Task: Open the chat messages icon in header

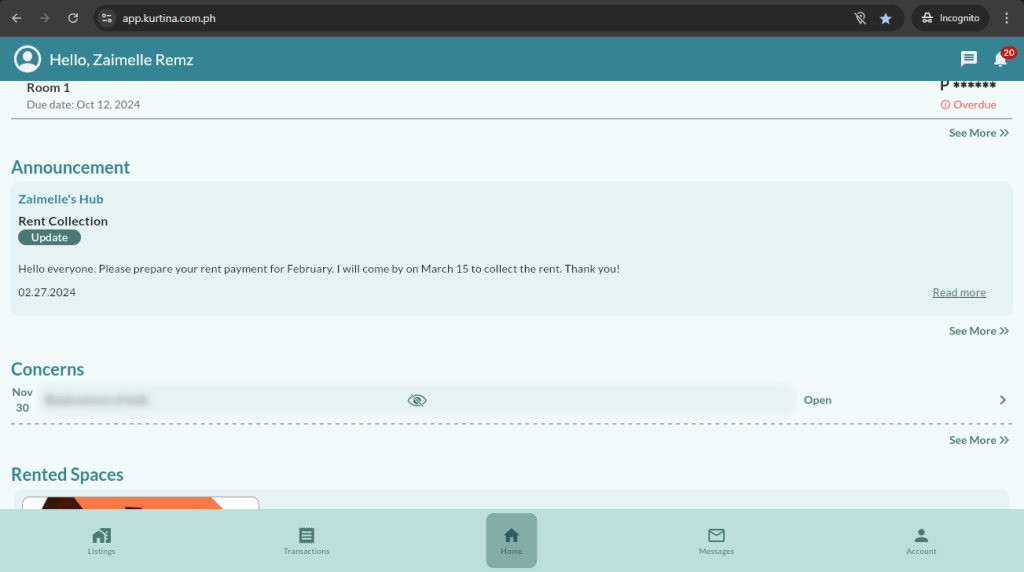Action: pyautogui.click(x=968, y=59)
